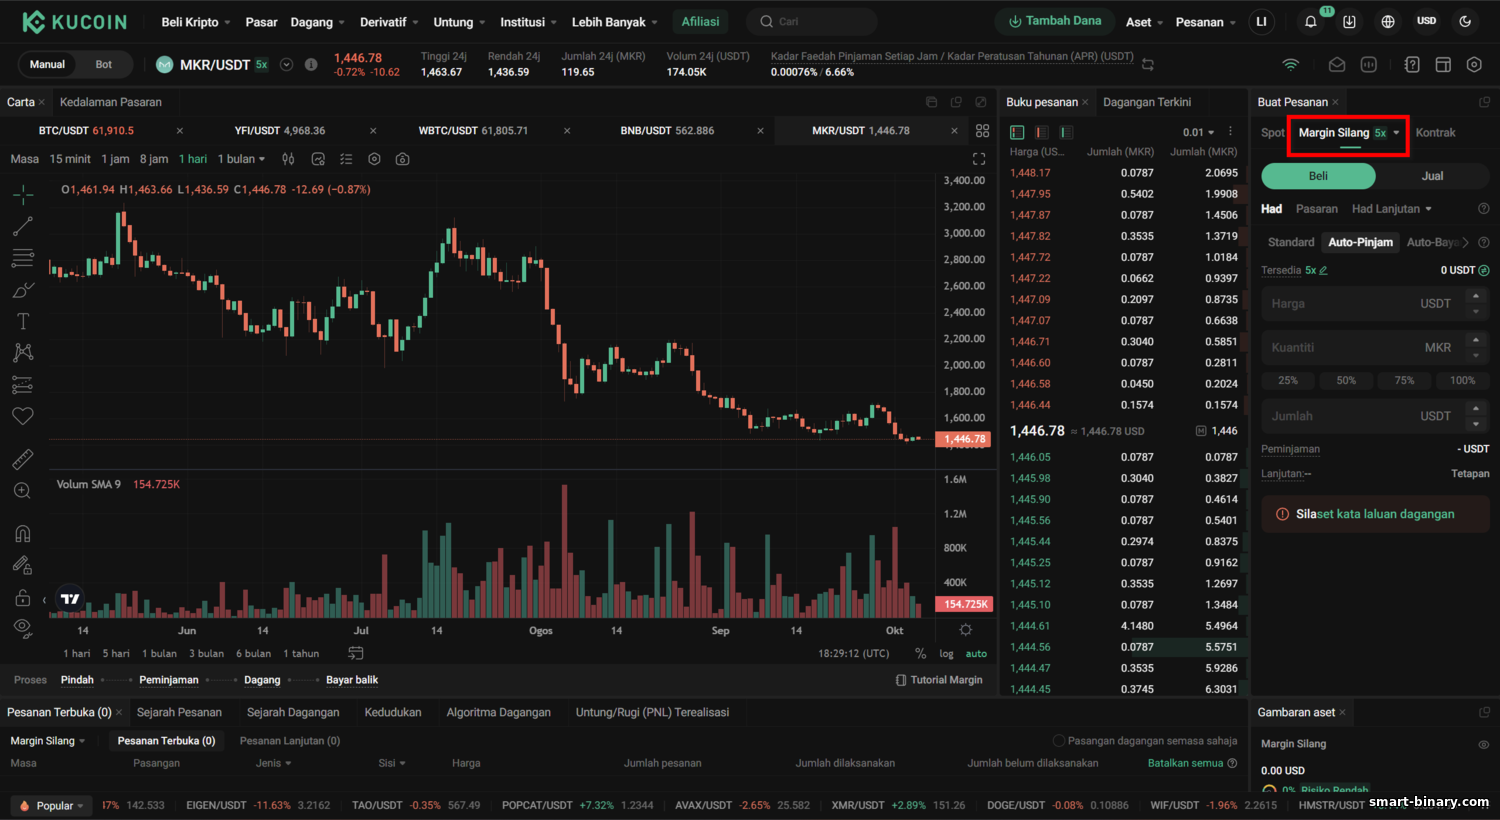The width and height of the screenshot is (1500, 820).
Task: Select the ruler measure tool
Action: click(x=23, y=459)
